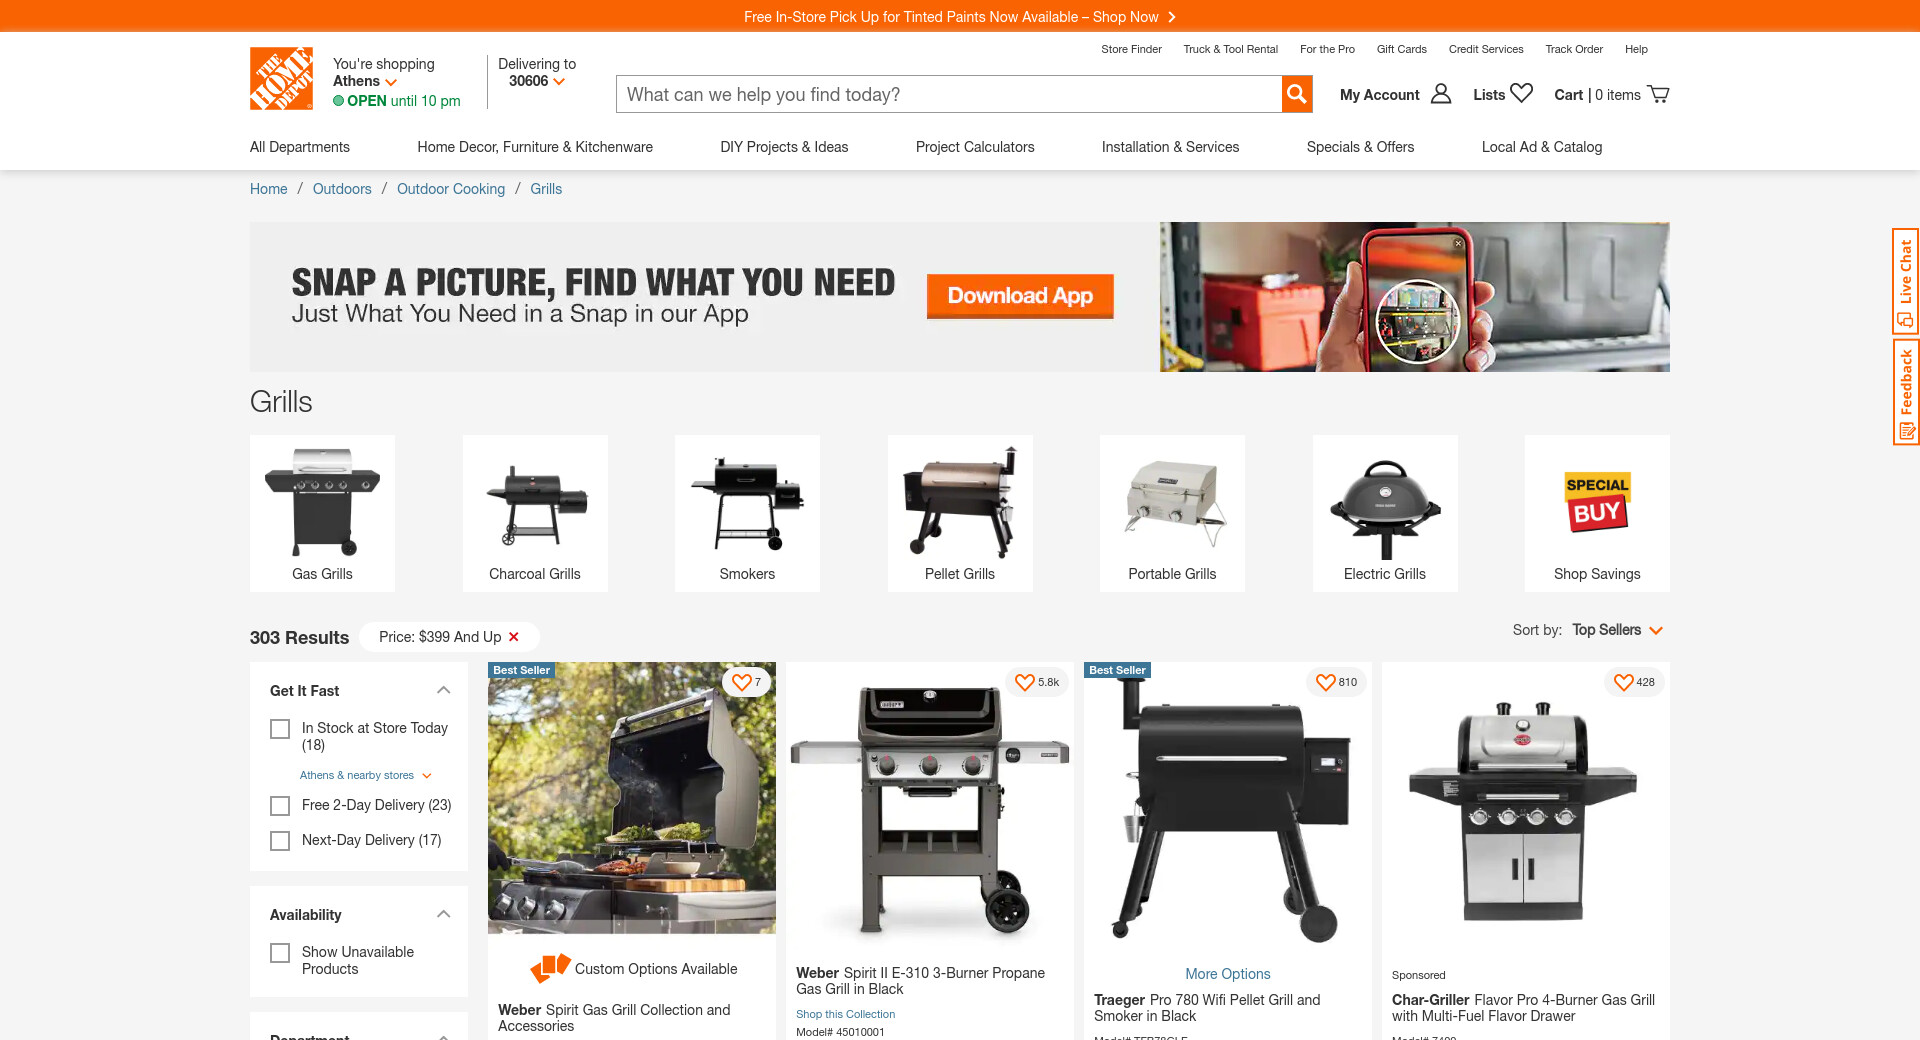Open My Account person icon
1920x1040 pixels.
point(1441,93)
